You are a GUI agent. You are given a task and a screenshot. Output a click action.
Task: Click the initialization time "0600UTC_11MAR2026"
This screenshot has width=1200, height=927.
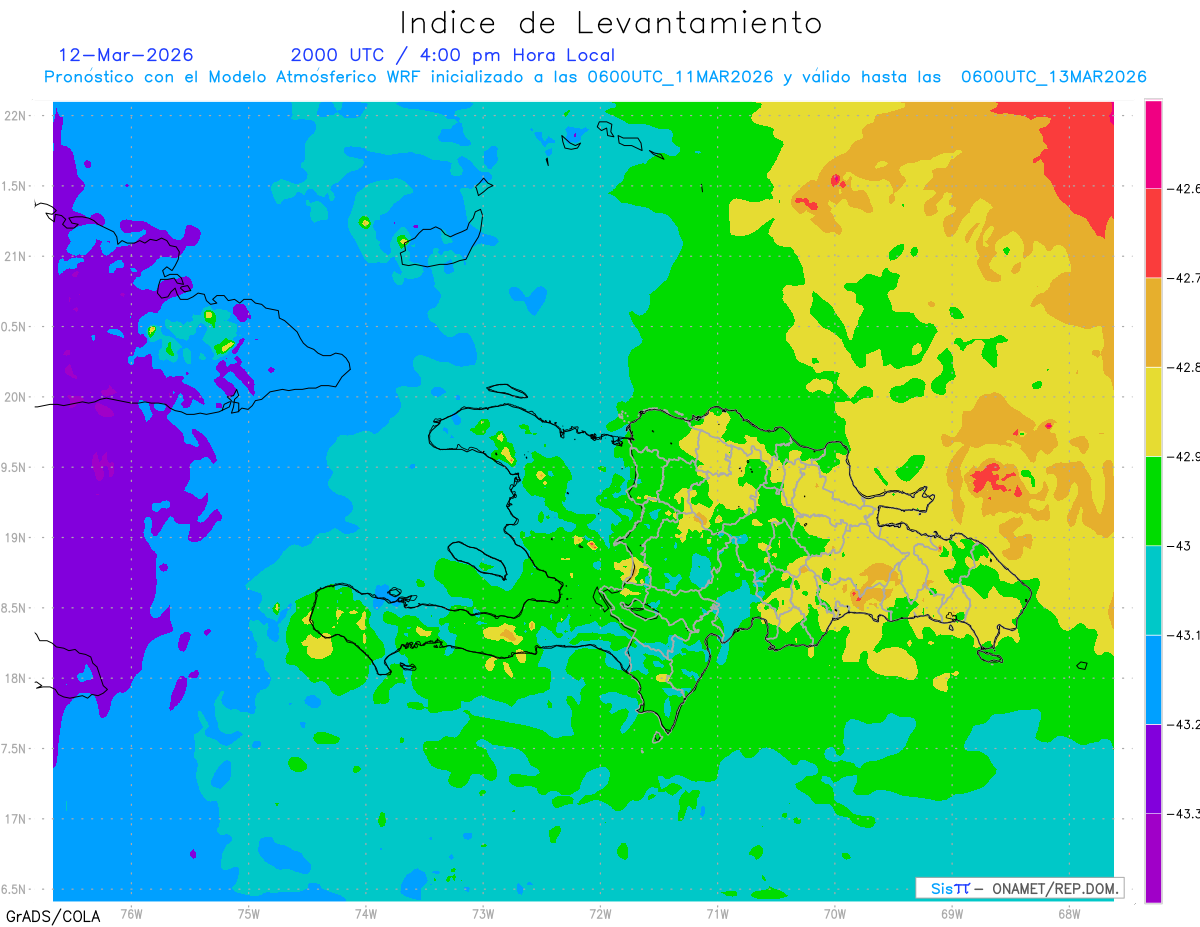680,77
